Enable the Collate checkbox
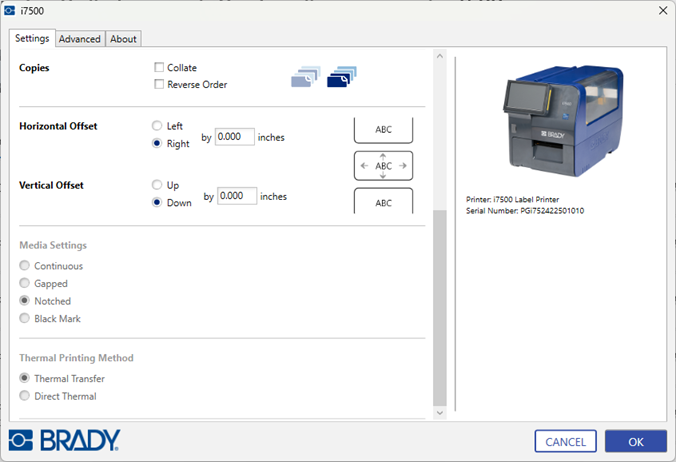This screenshot has height=462, width=676. point(159,67)
